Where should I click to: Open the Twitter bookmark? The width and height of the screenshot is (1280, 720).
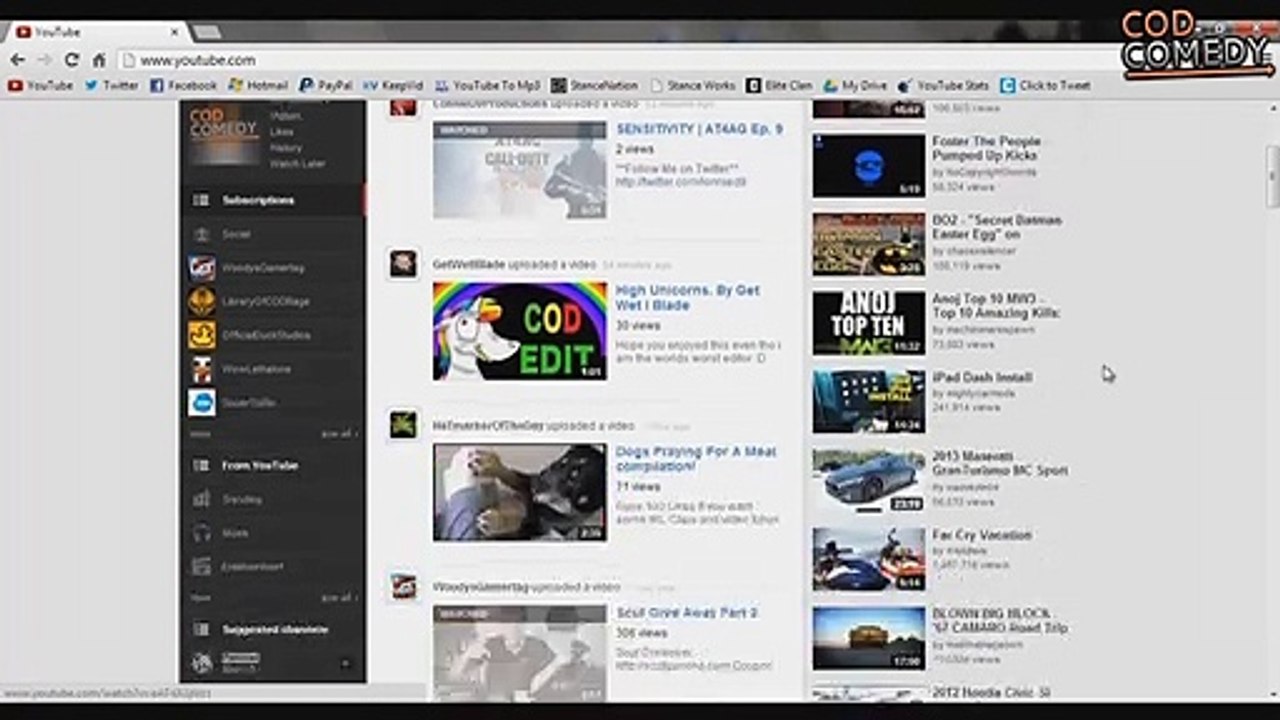tap(111, 86)
